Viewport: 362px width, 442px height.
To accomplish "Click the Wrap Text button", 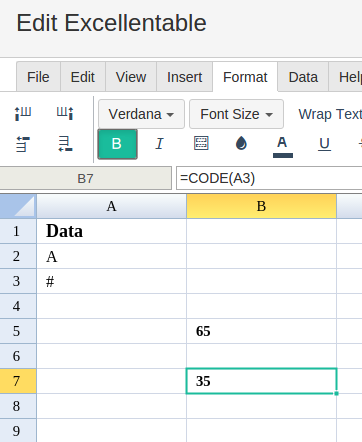I will (x=330, y=114).
